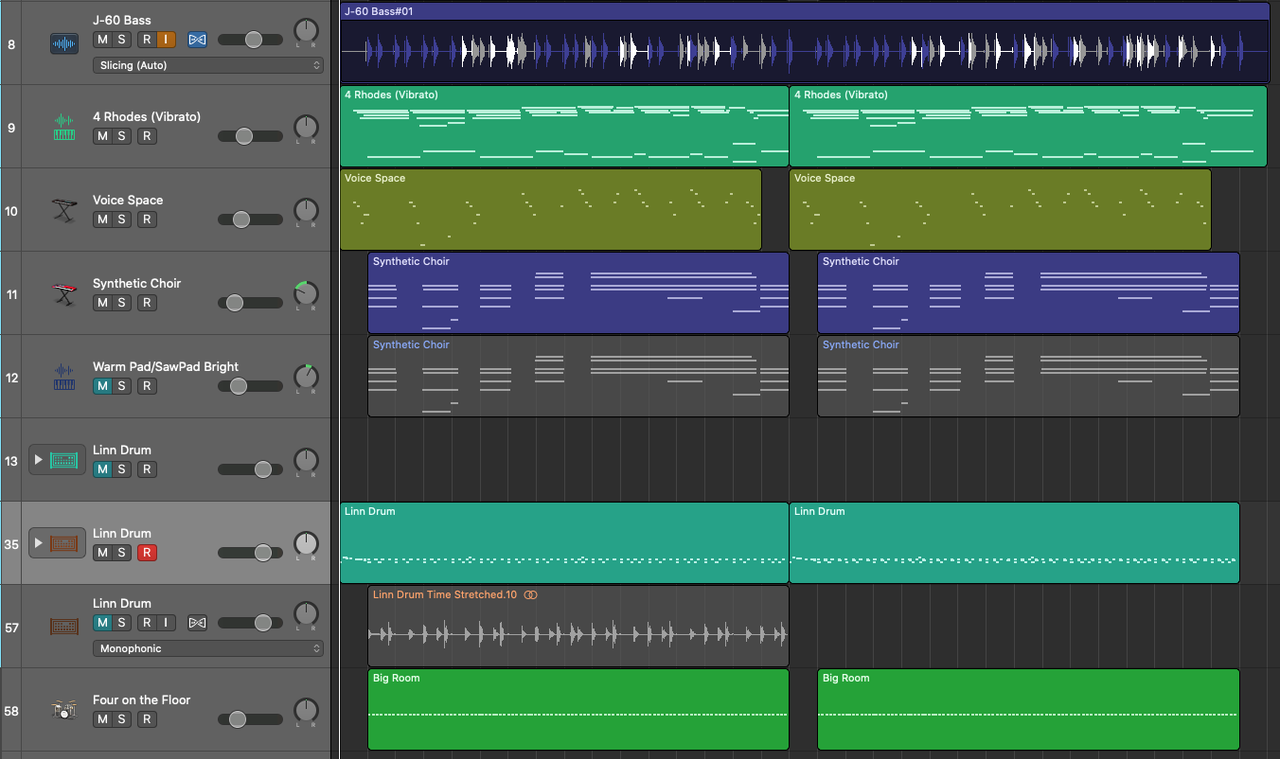Image resolution: width=1280 pixels, height=759 pixels.
Task: Unmute Linn Drum track 13
Action: click(x=102, y=469)
